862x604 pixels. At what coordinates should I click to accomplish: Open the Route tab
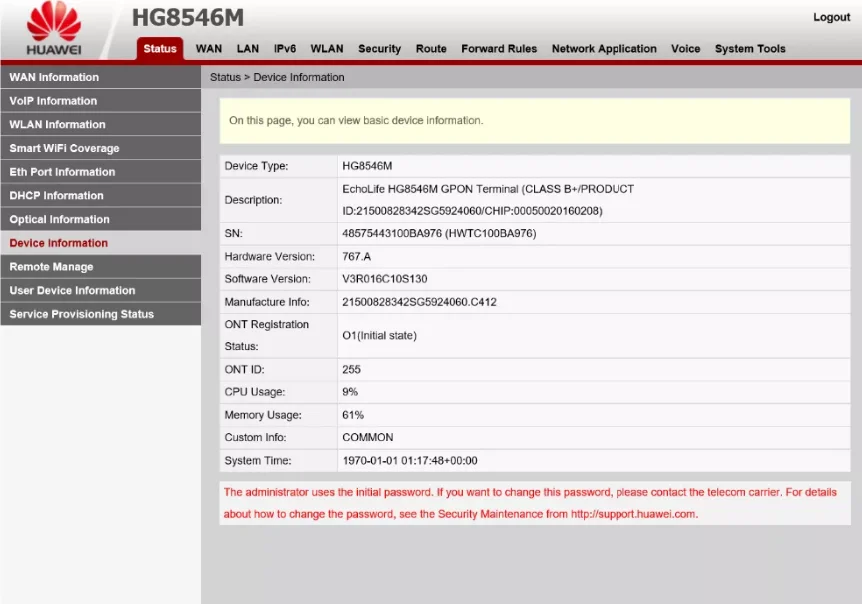coord(431,48)
